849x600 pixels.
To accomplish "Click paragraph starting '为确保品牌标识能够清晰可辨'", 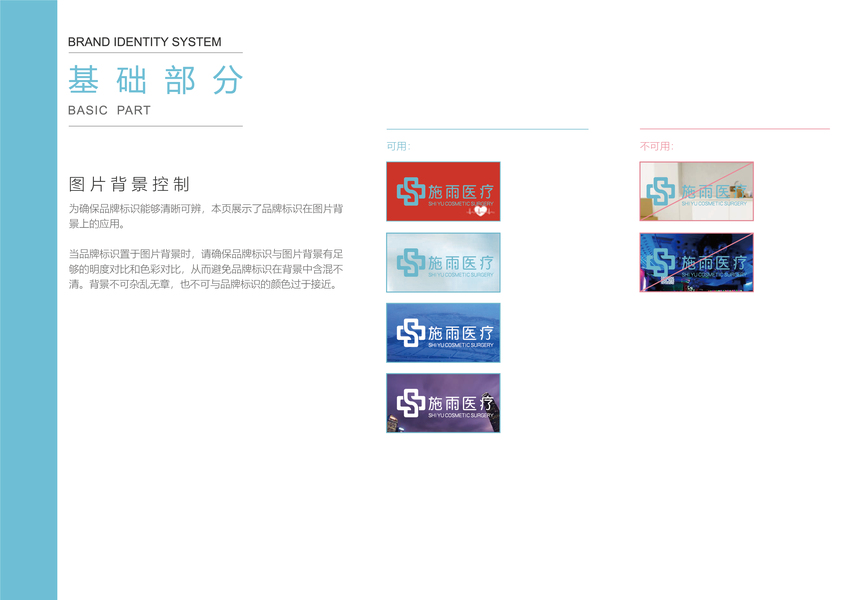I will pos(206,216).
